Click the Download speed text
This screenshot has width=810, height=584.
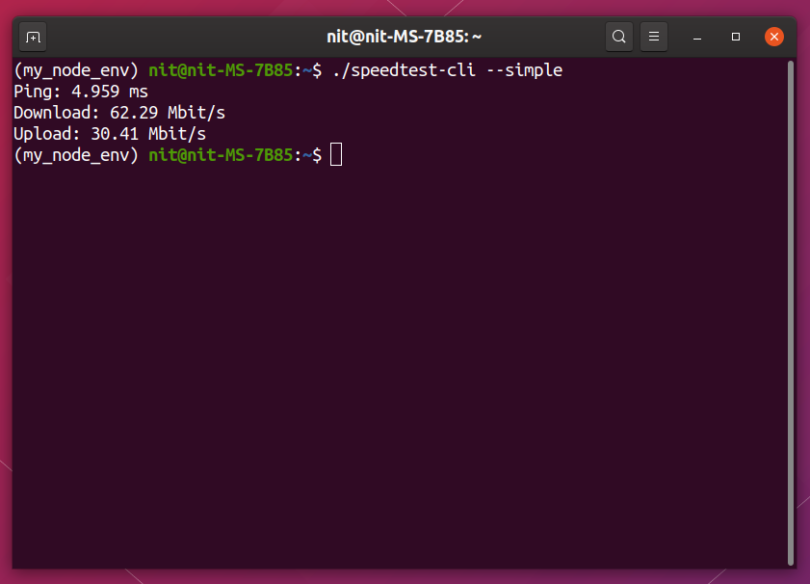coord(117,112)
